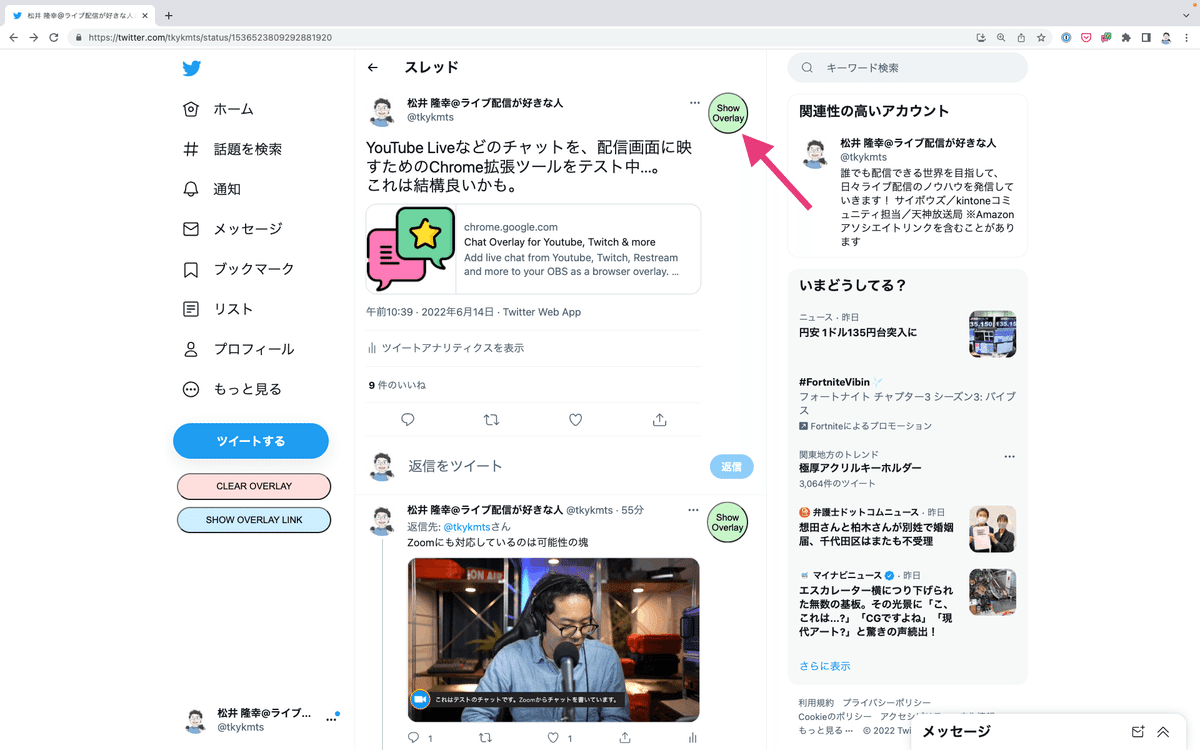
Task: Open the マイナビニュース escalator story
Action: tap(907, 603)
